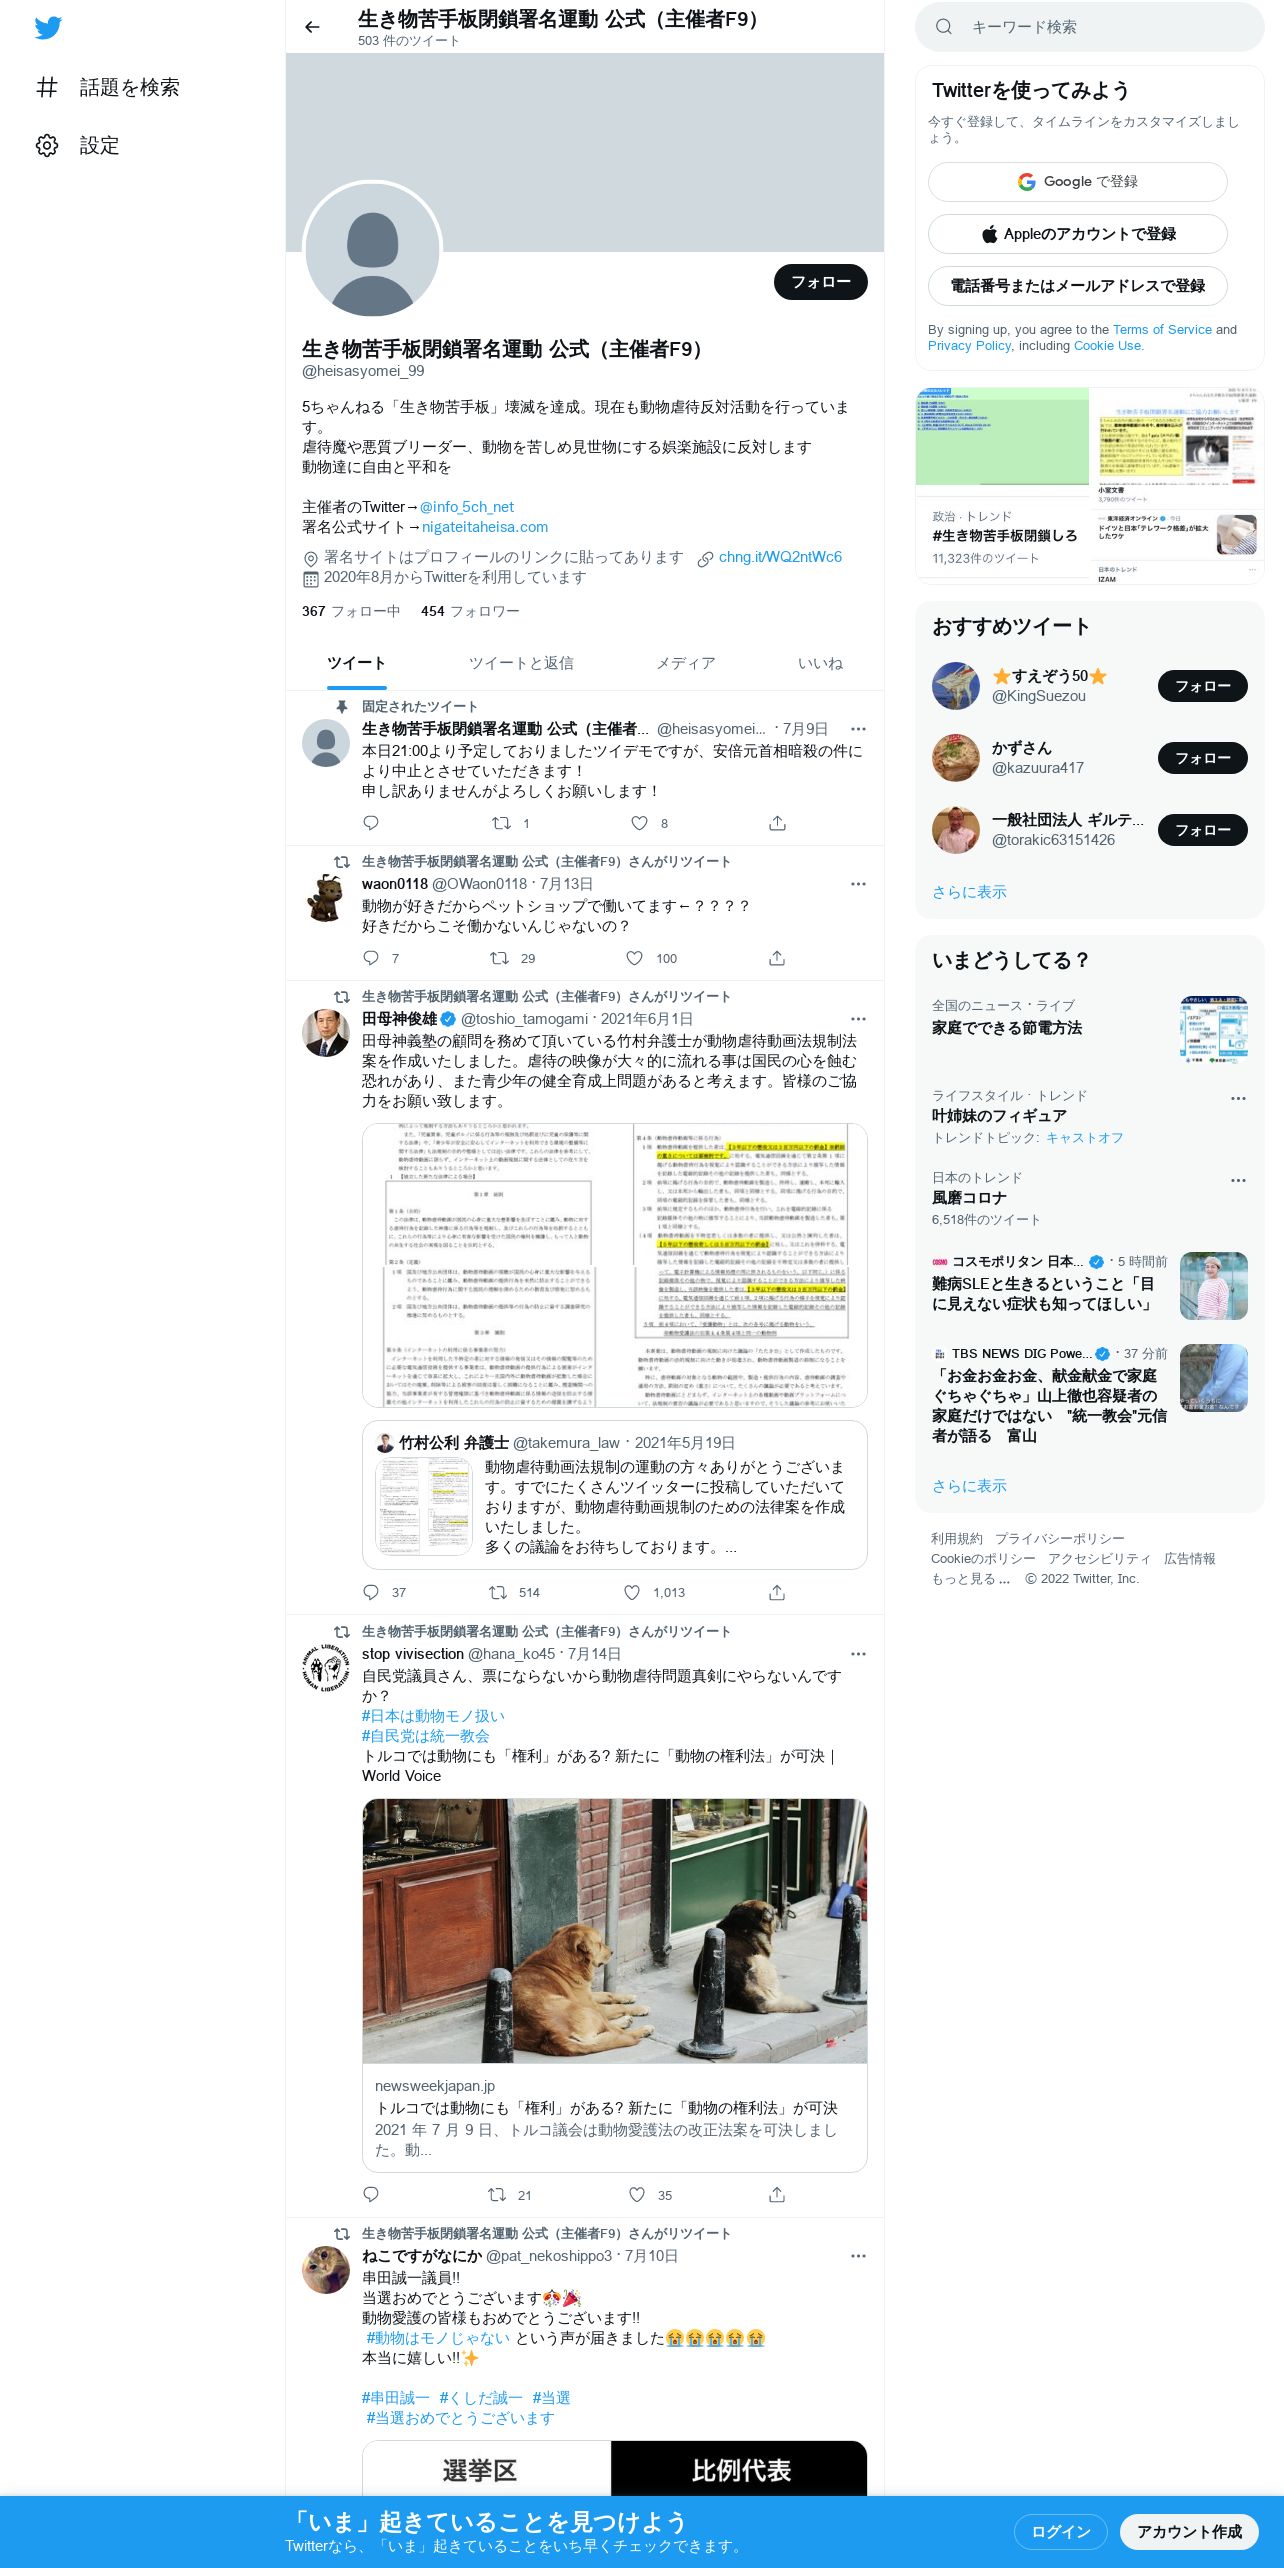This screenshot has height=2568, width=1284.
Task: Open more menu on ねこですがなにか tweet
Action: (x=858, y=2256)
